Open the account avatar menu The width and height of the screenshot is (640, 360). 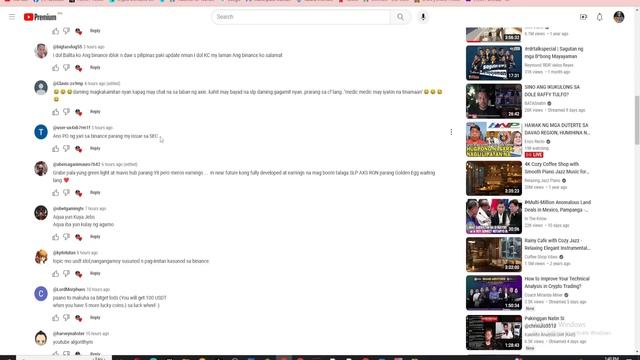click(619, 17)
